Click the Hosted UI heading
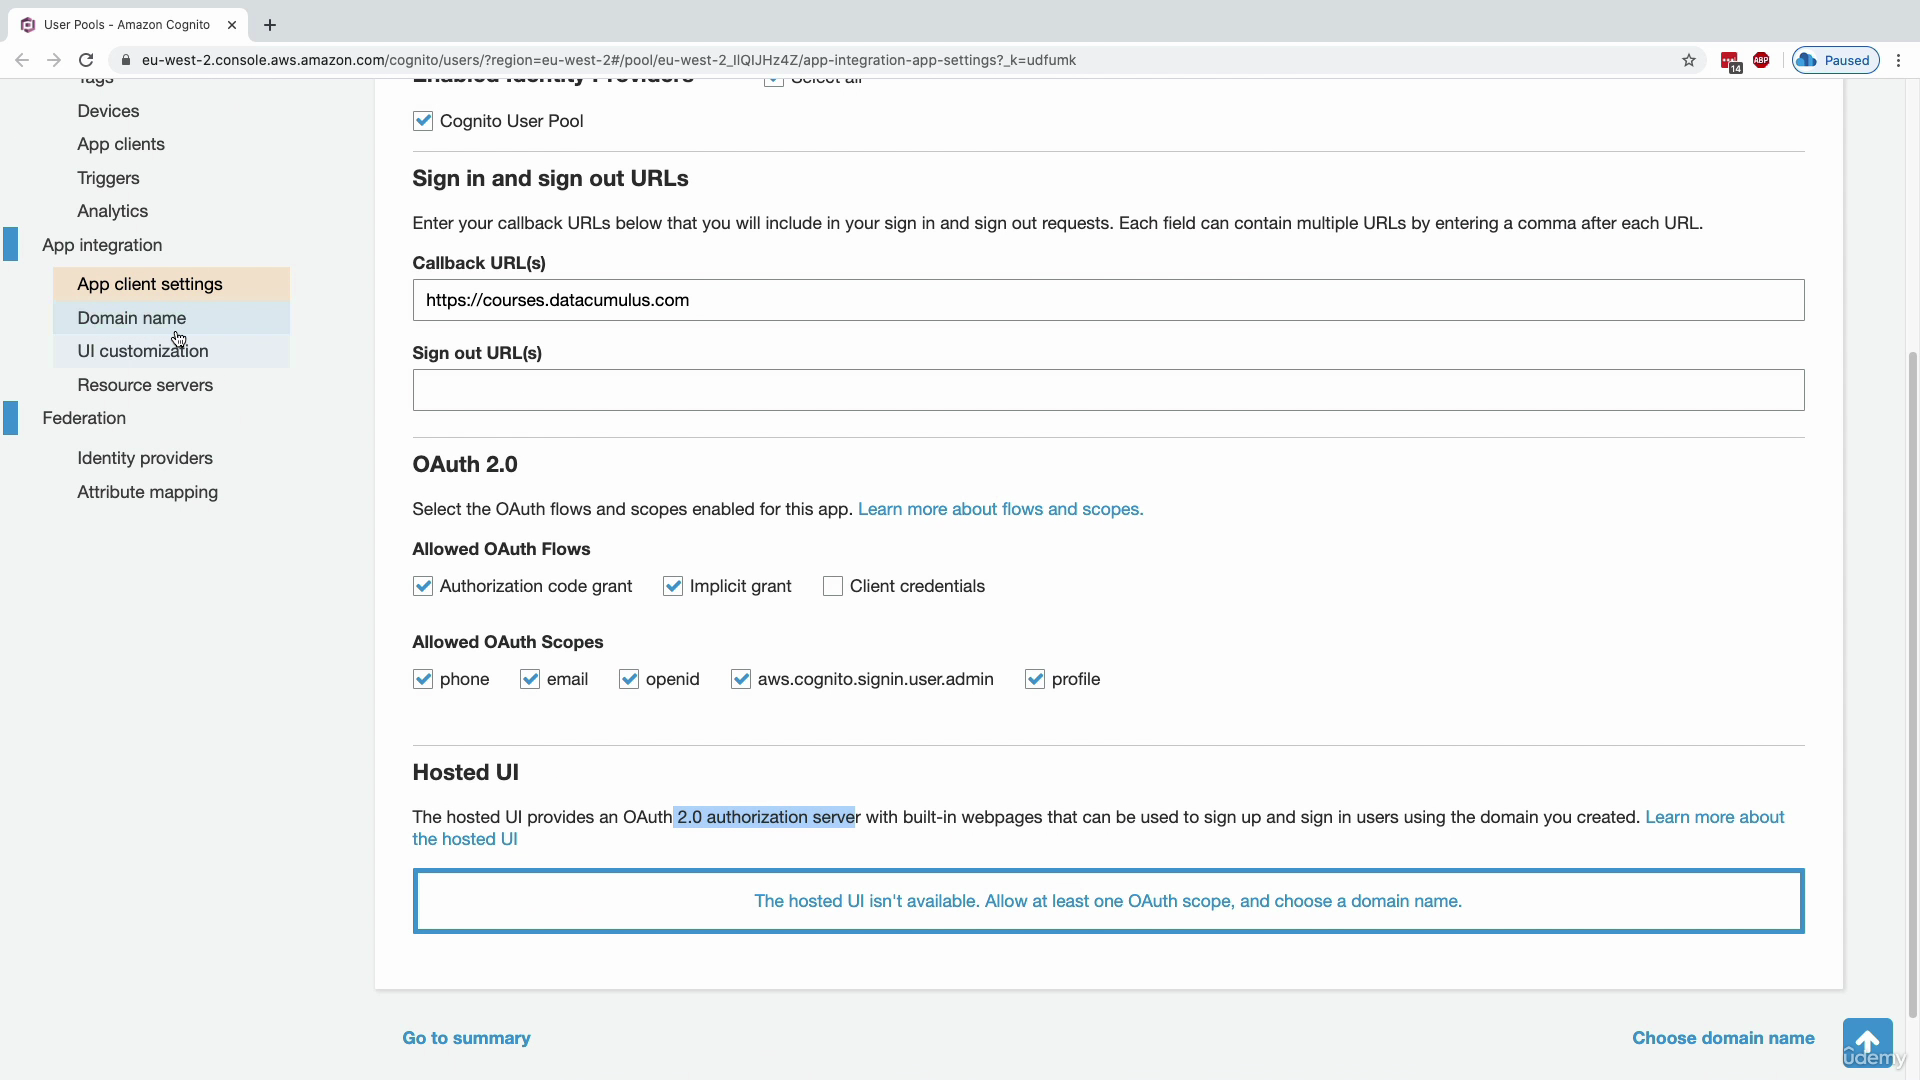Image resolution: width=1920 pixels, height=1080 pixels. point(465,772)
